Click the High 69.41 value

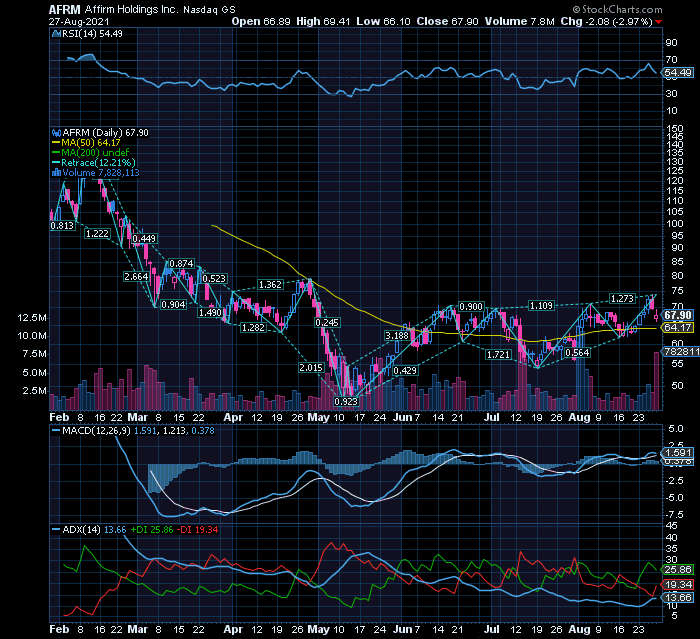(x=323, y=21)
